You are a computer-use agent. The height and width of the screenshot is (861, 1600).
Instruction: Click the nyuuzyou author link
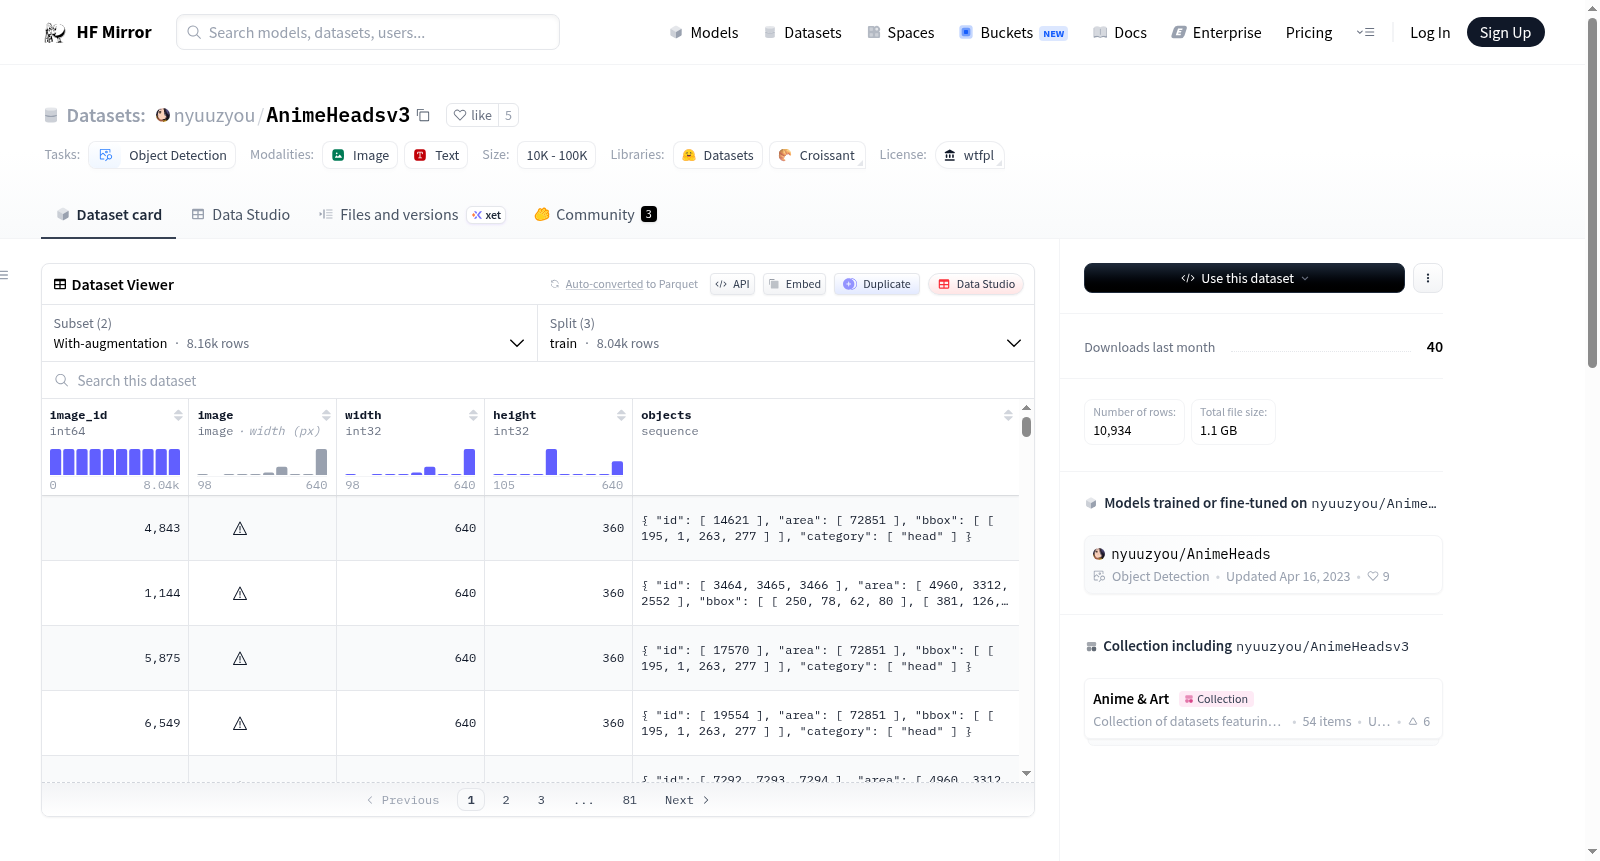pos(214,115)
